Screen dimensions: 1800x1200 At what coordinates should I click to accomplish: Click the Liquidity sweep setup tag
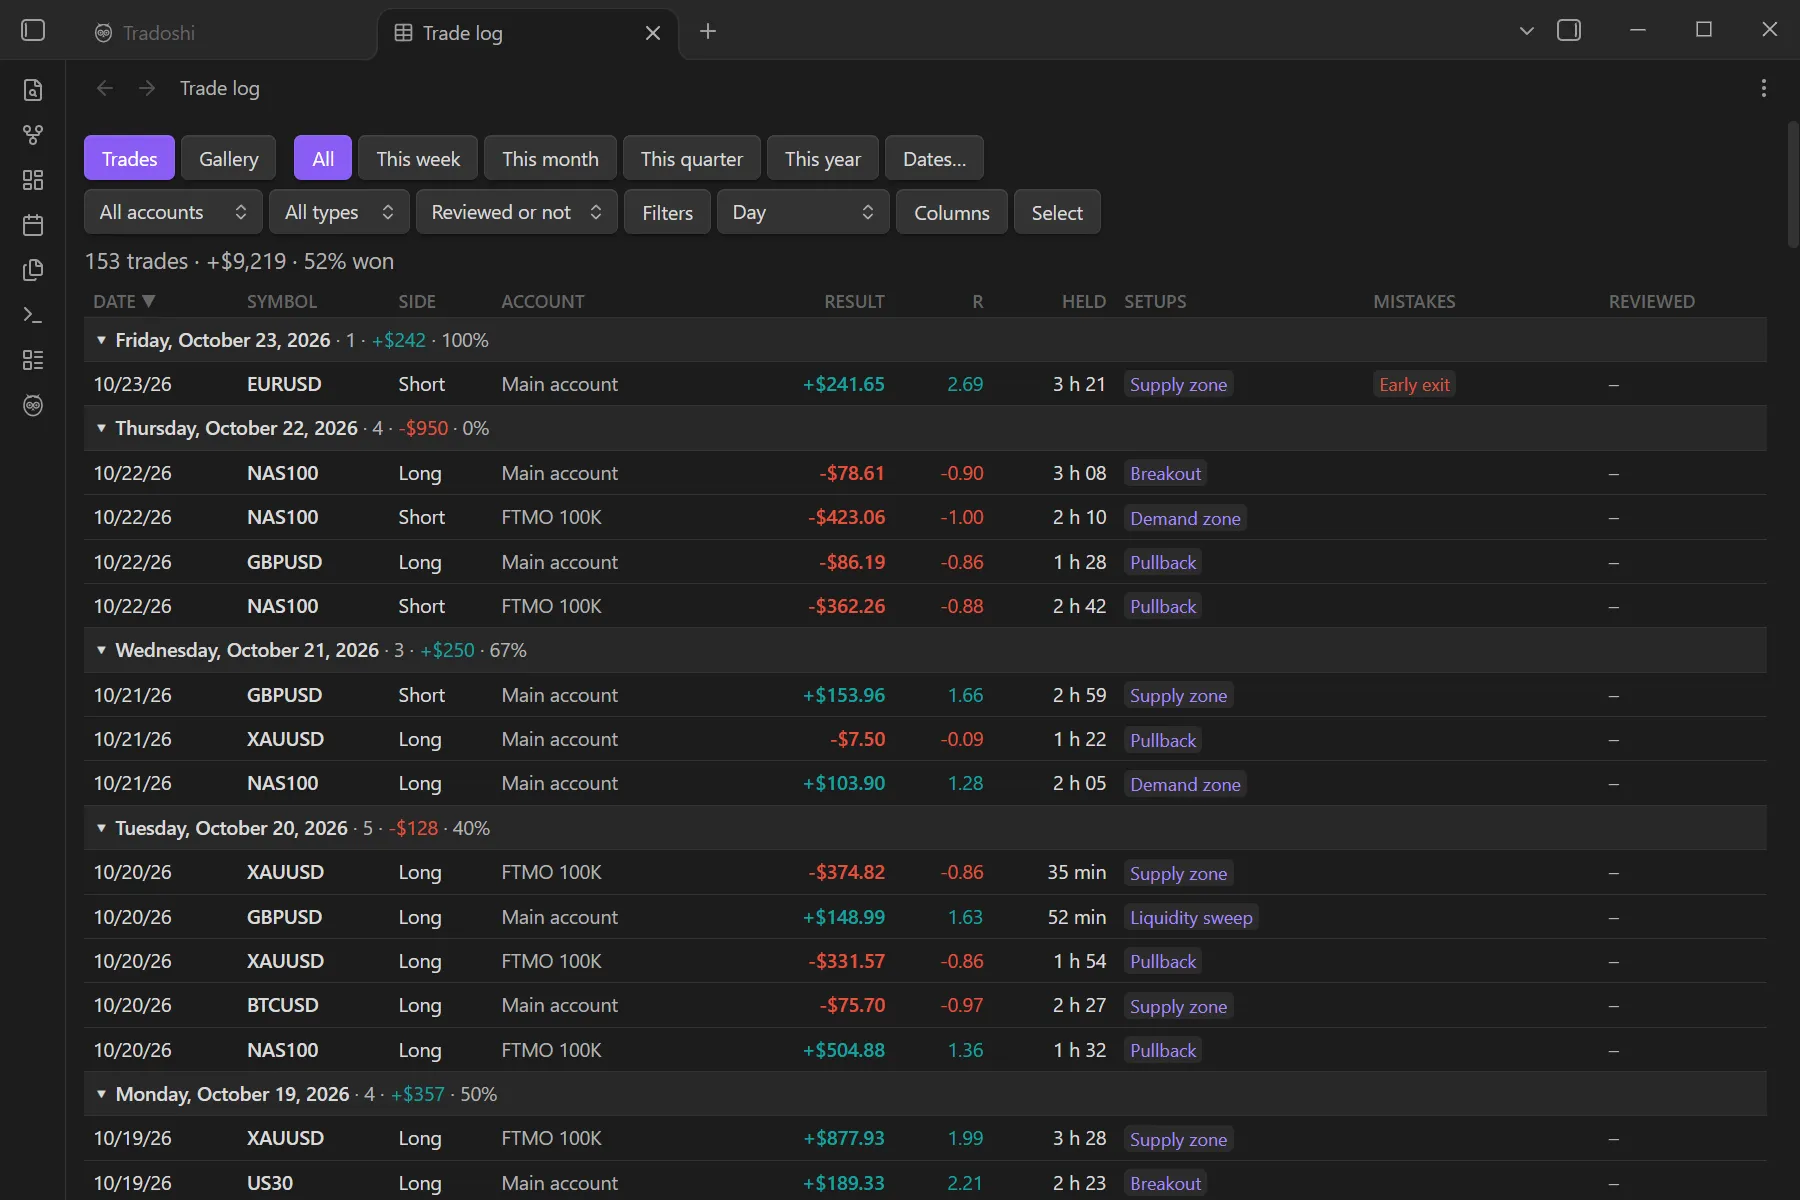click(1190, 917)
